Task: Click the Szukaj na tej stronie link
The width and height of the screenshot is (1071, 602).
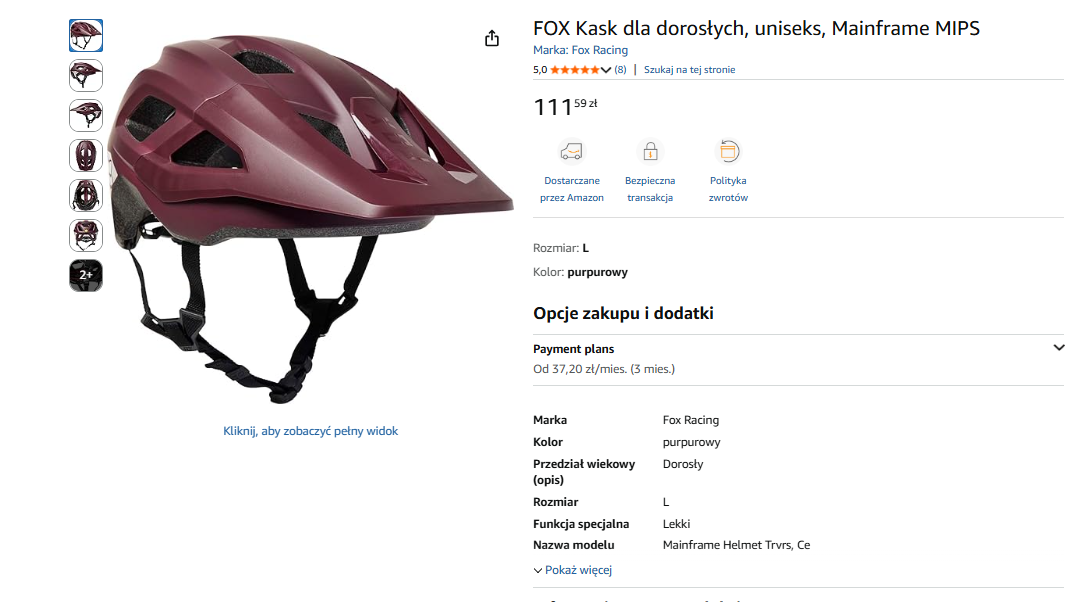Action: pyautogui.click(x=689, y=70)
